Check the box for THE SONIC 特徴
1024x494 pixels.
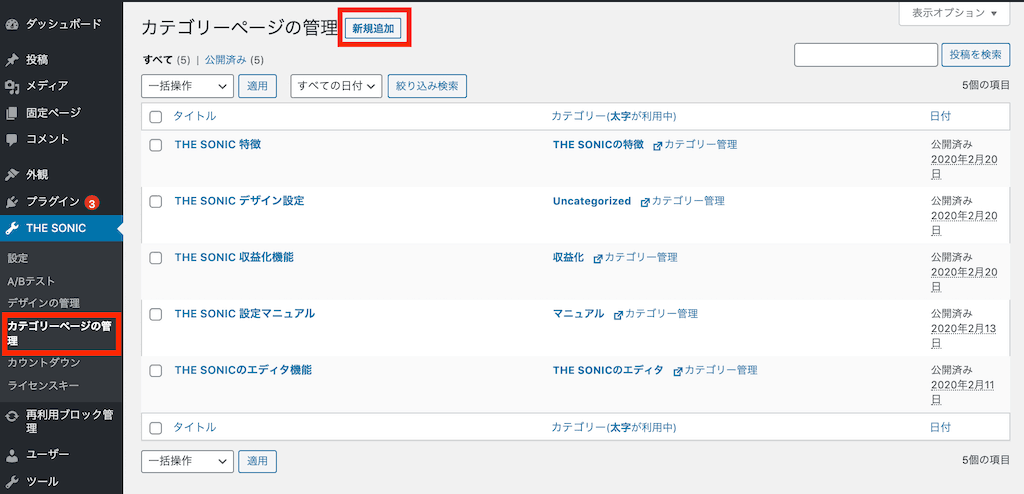pyautogui.click(x=155, y=146)
